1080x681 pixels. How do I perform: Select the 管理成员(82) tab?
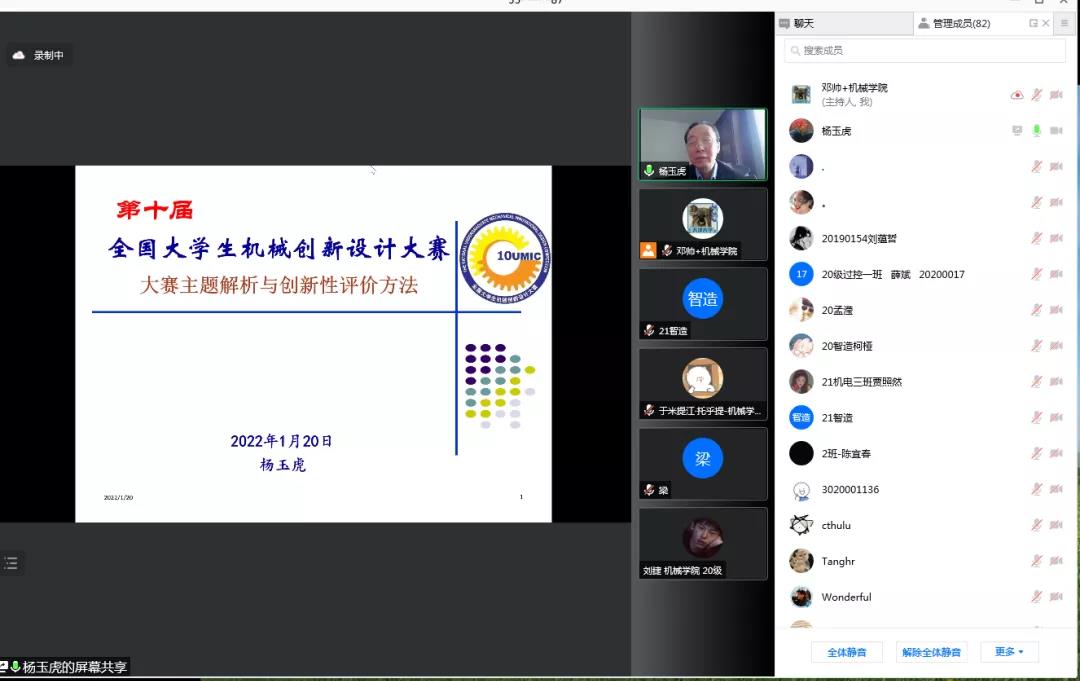(x=960, y=23)
